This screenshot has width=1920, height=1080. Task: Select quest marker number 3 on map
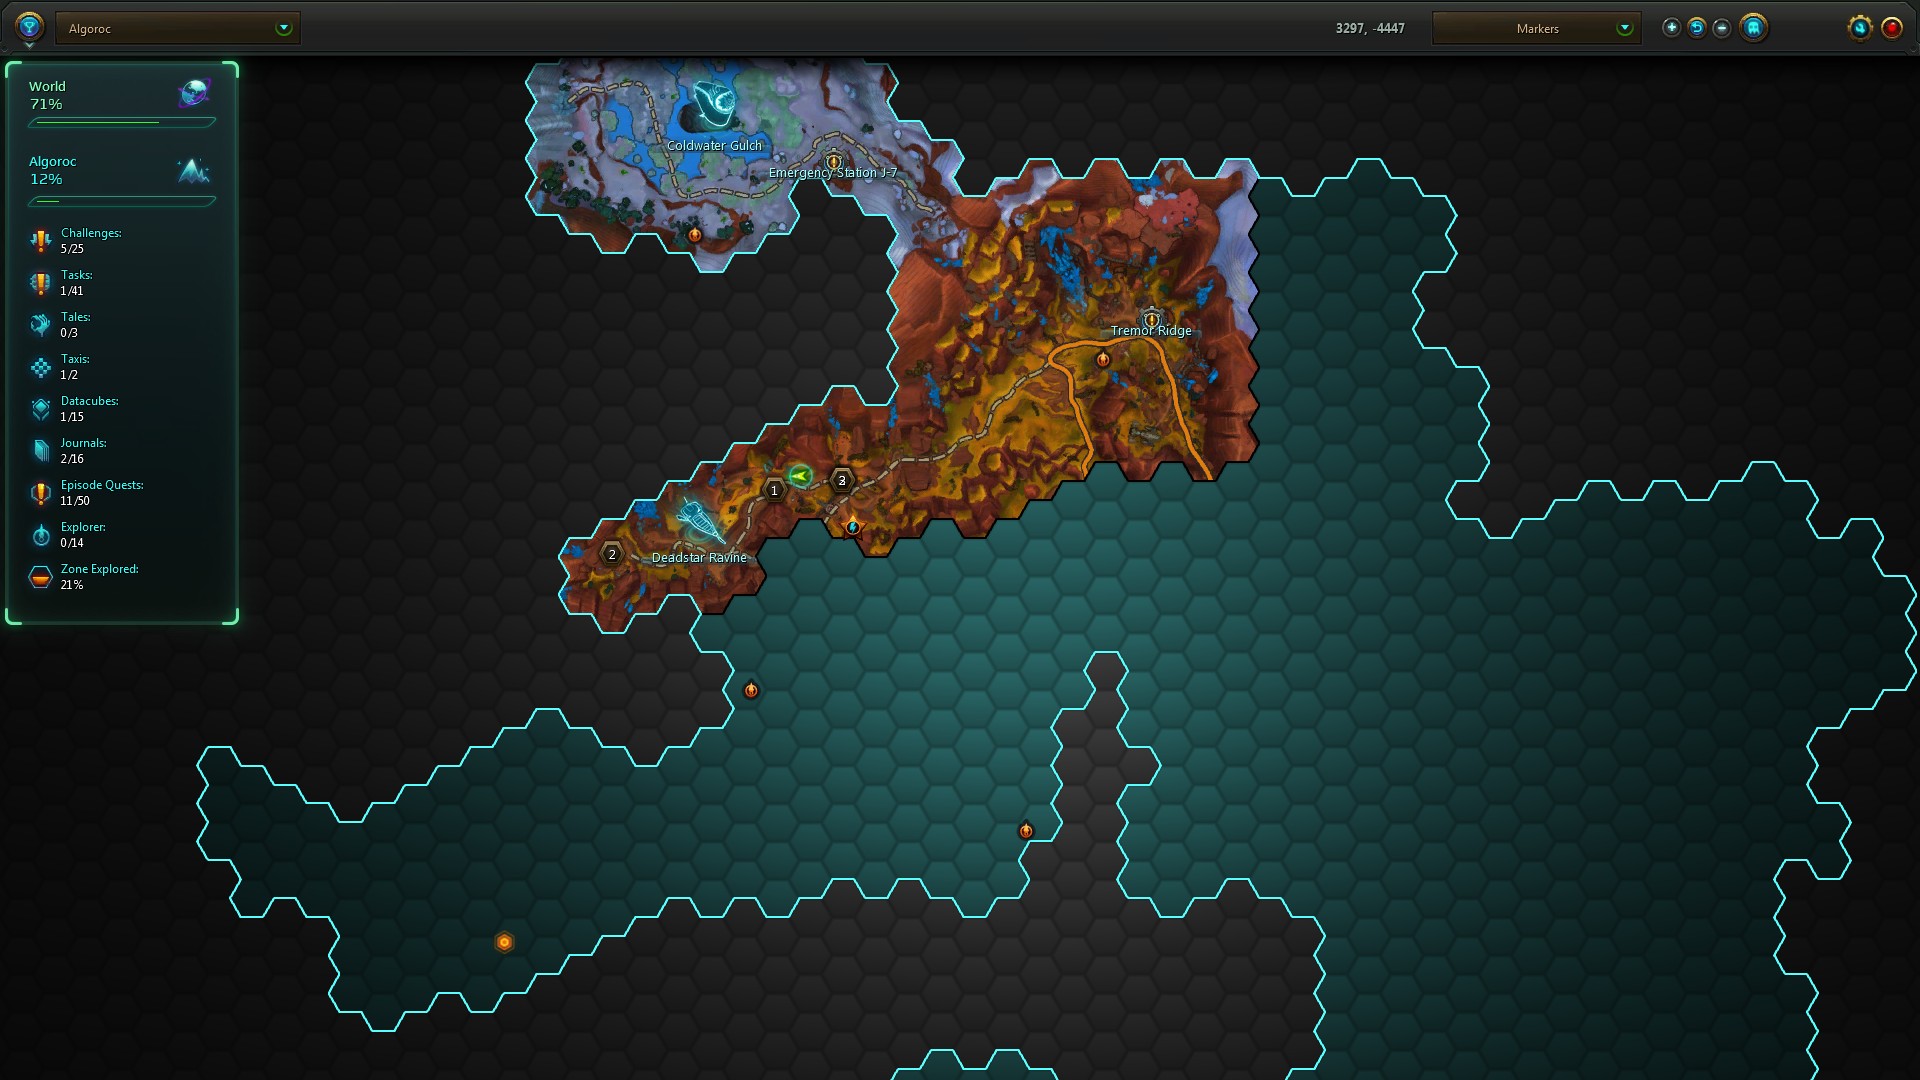[x=842, y=481]
